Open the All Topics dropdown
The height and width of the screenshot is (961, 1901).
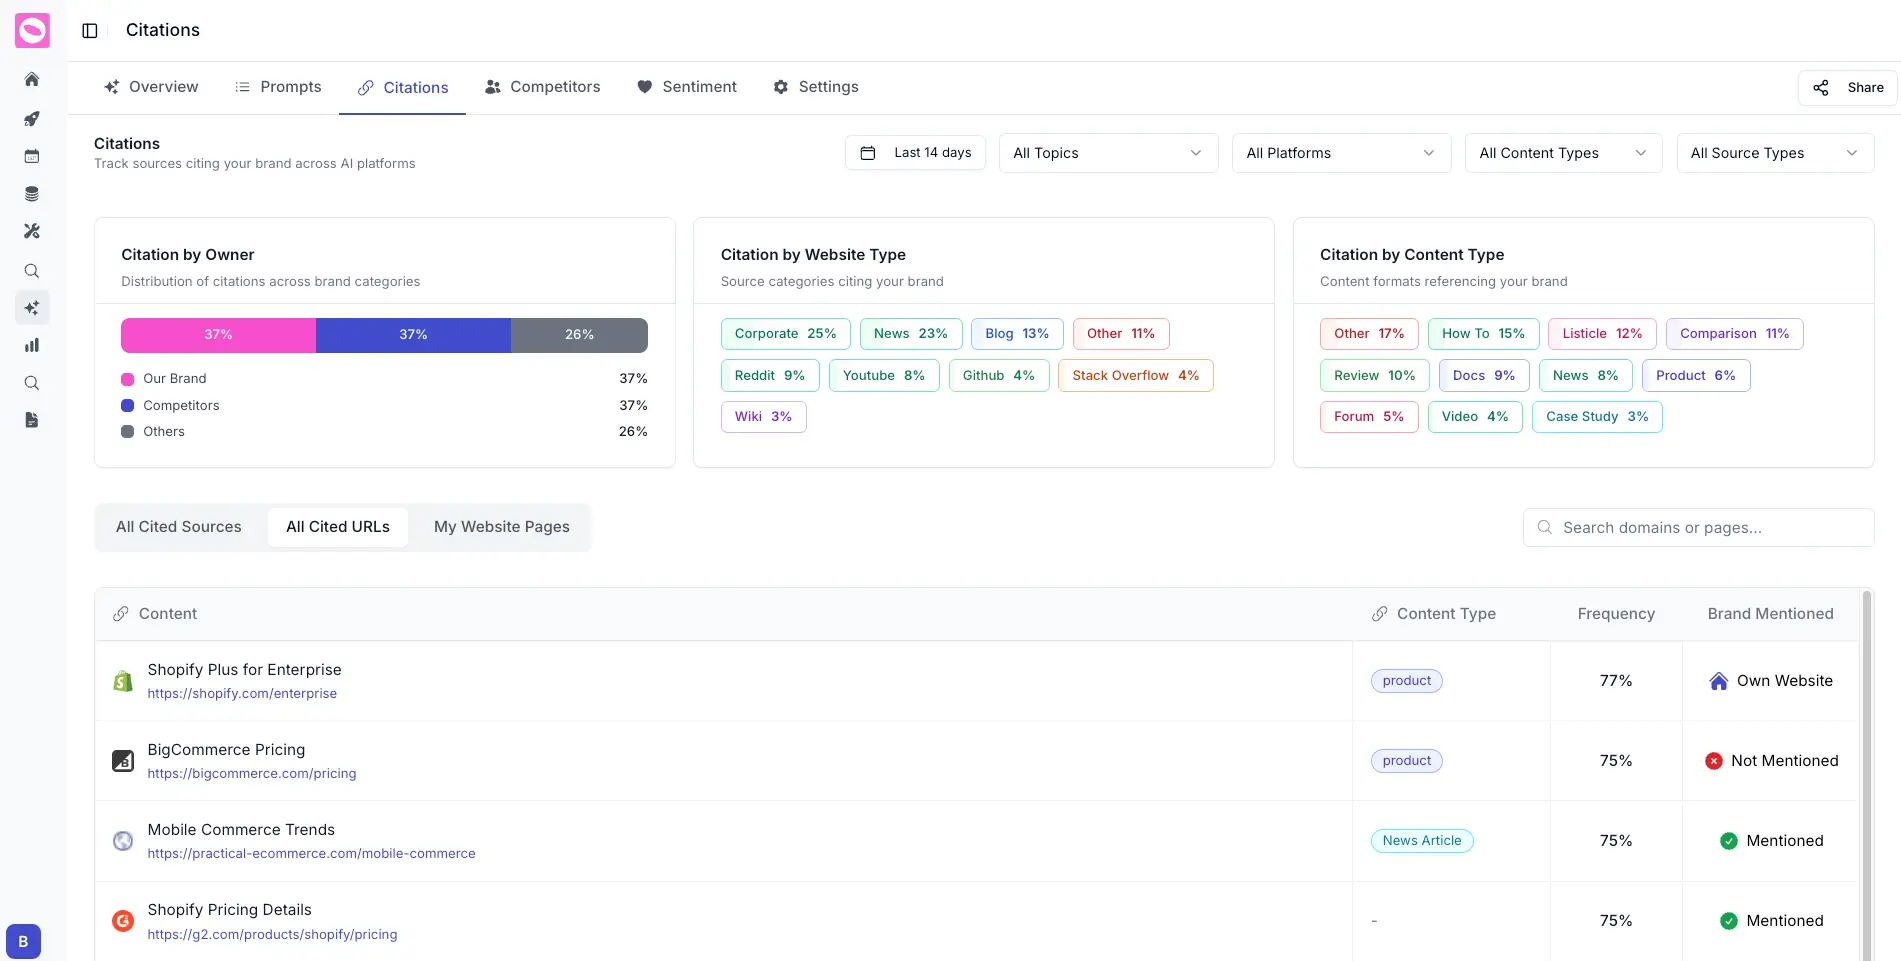pyautogui.click(x=1107, y=153)
